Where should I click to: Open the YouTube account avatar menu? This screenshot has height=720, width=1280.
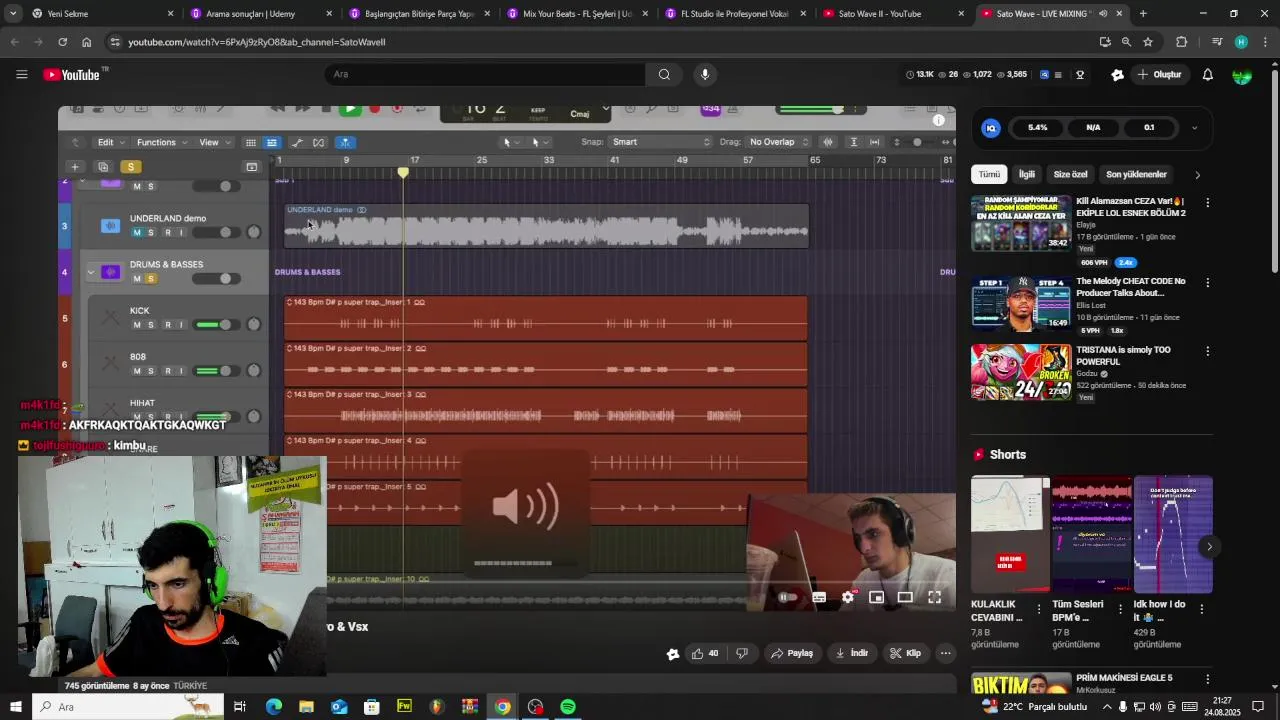[1242, 75]
